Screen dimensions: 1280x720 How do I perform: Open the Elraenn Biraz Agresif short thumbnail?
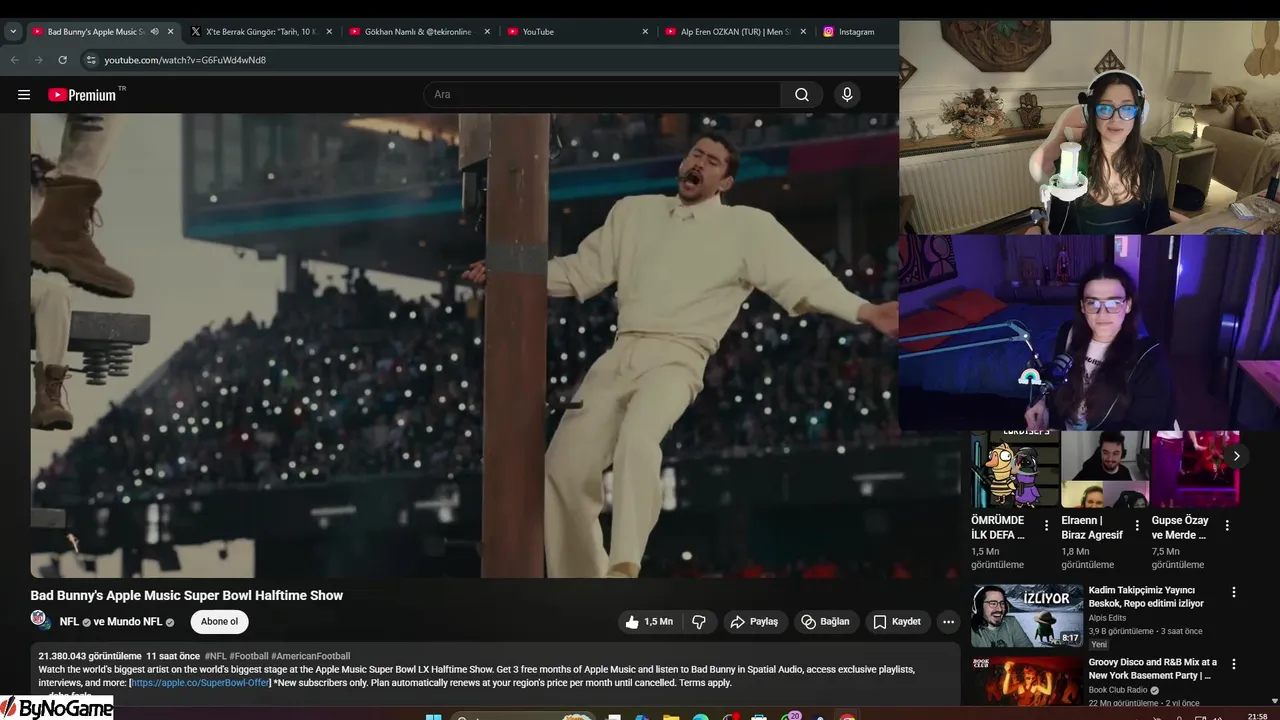[x=1105, y=470]
